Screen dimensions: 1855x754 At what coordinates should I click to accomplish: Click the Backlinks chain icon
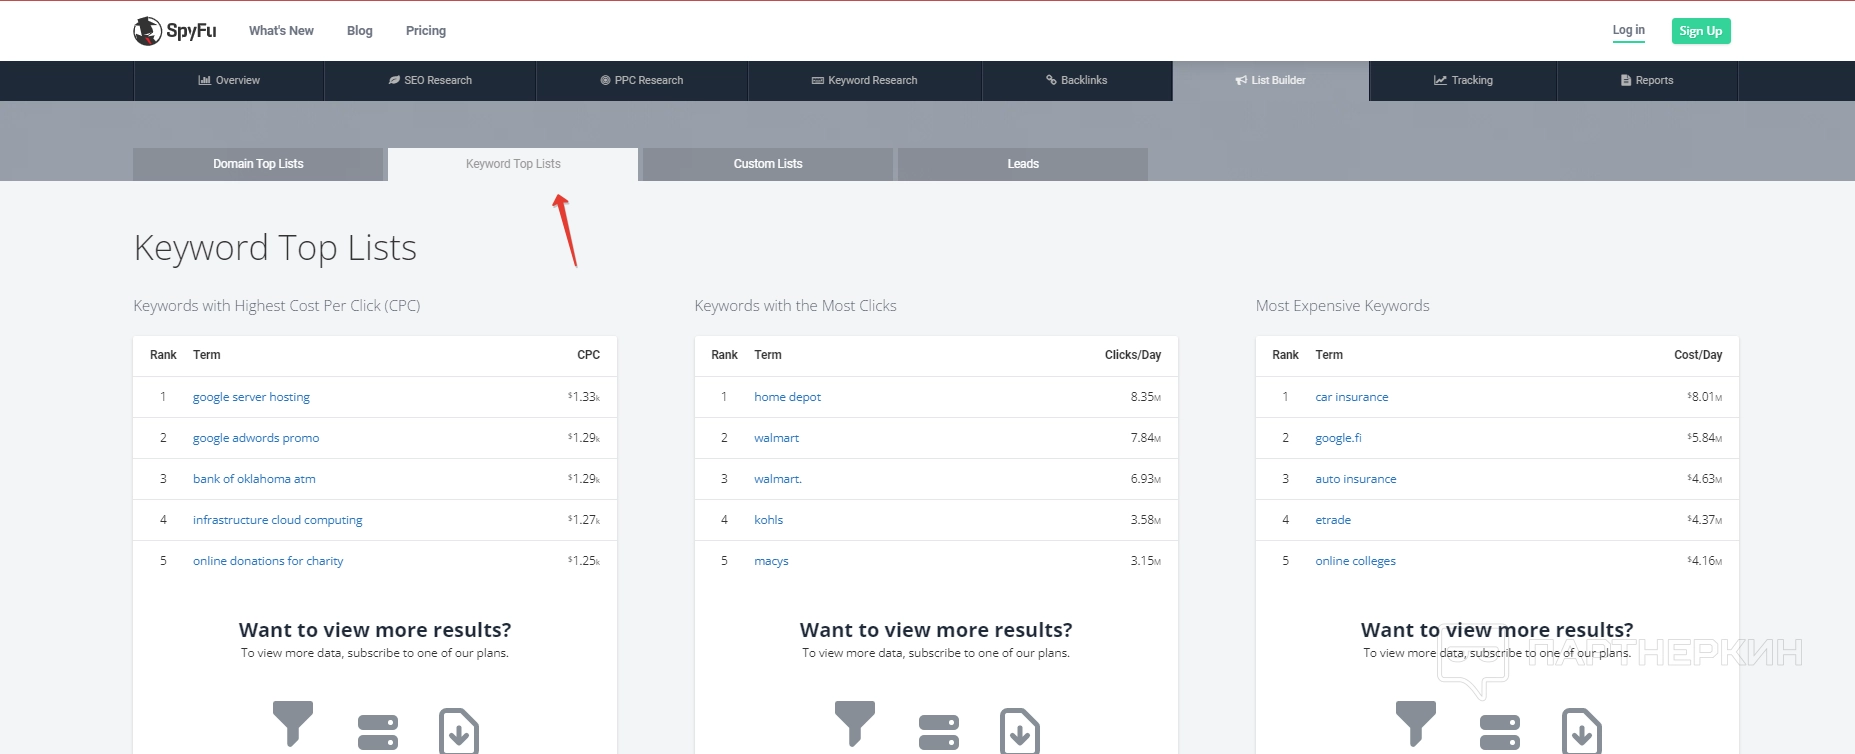[1051, 80]
